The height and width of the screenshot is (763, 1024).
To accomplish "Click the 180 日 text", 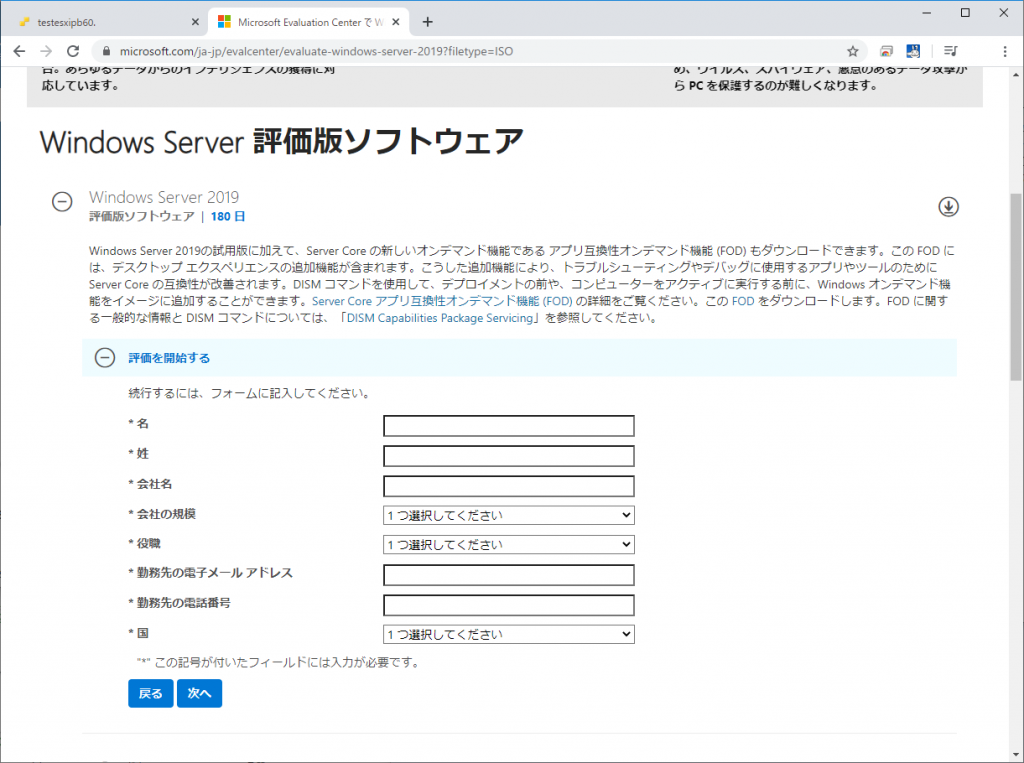I will 228,216.
